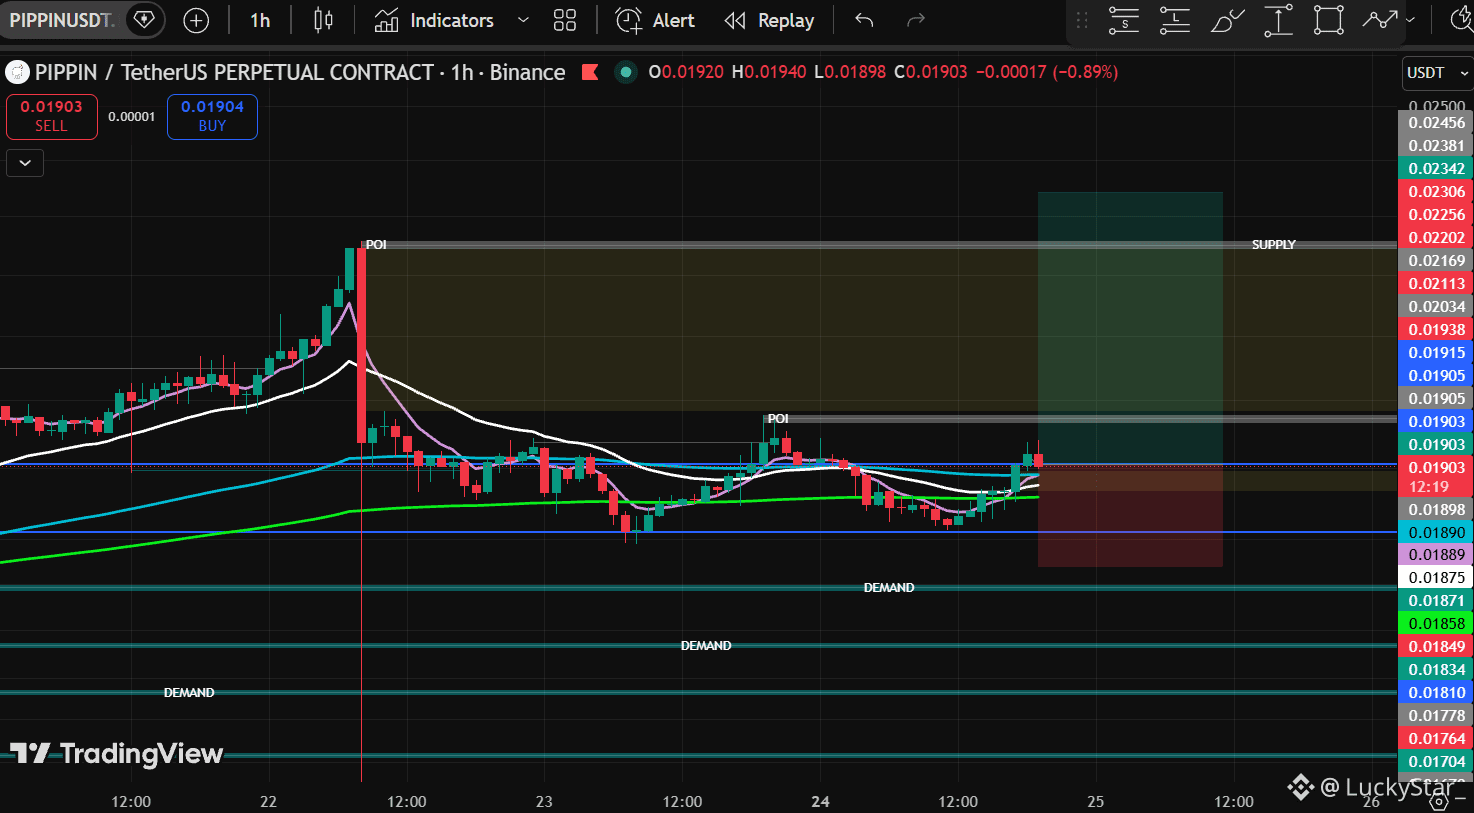
Task: Click the blue 0.01810 price label
Action: 1436,693
